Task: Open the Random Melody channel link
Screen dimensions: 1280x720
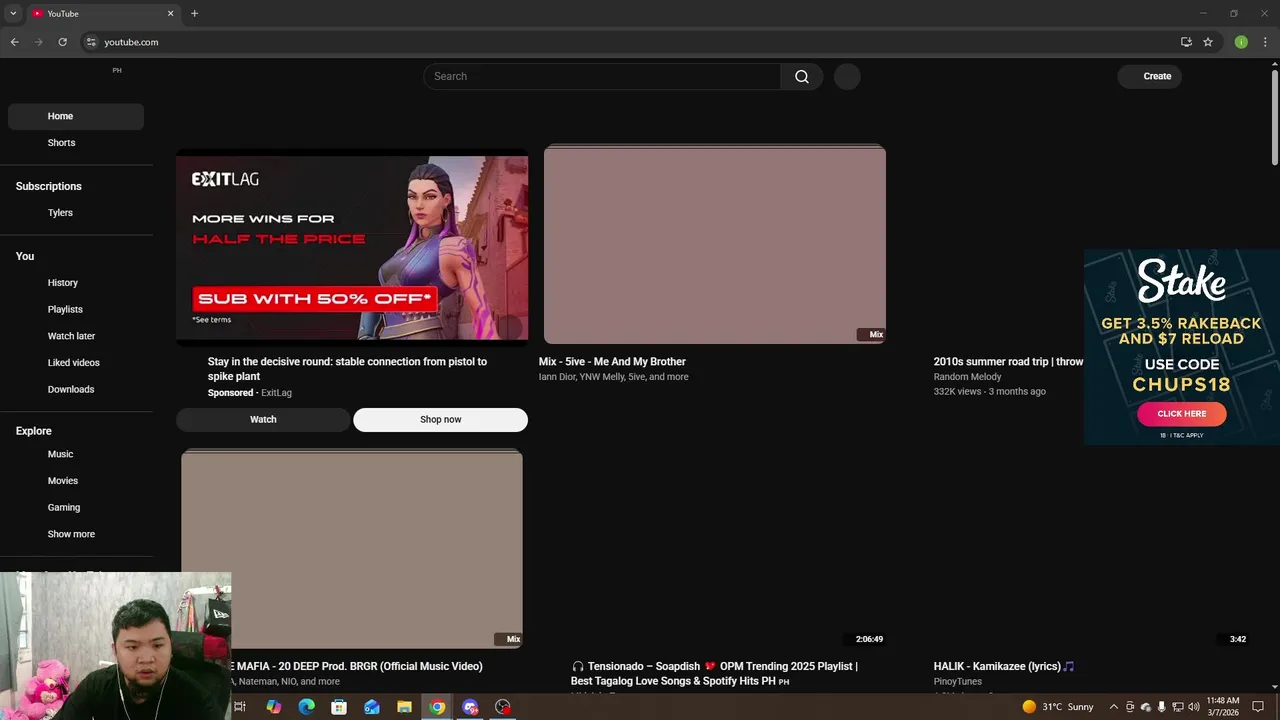Action: [x=967, y=377]
